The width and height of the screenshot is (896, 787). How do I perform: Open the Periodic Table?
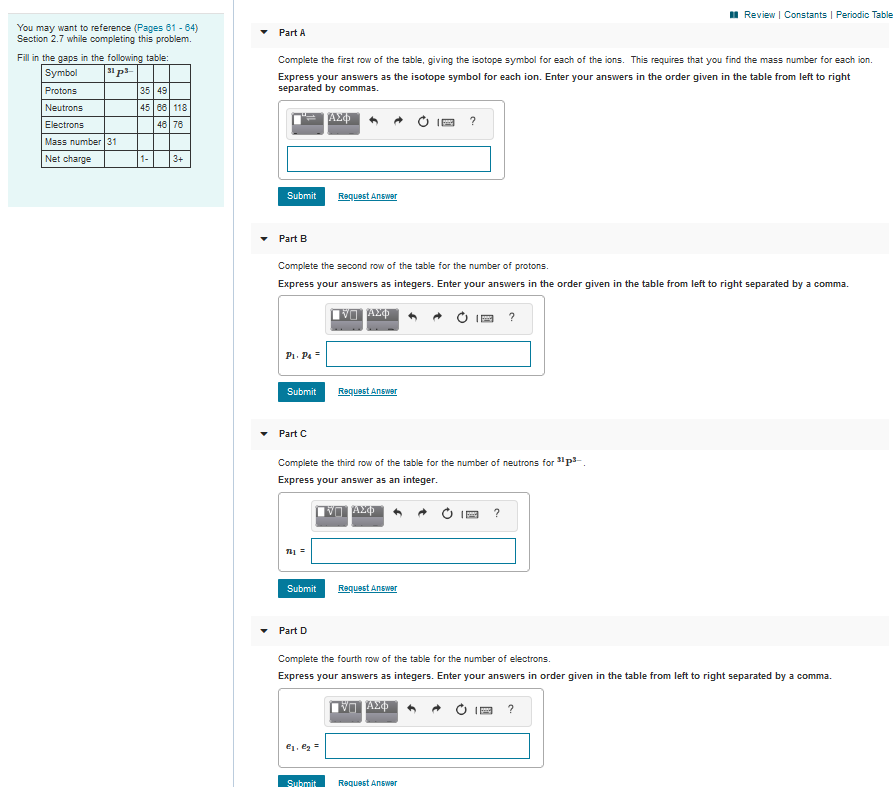(x=862, y=16)
